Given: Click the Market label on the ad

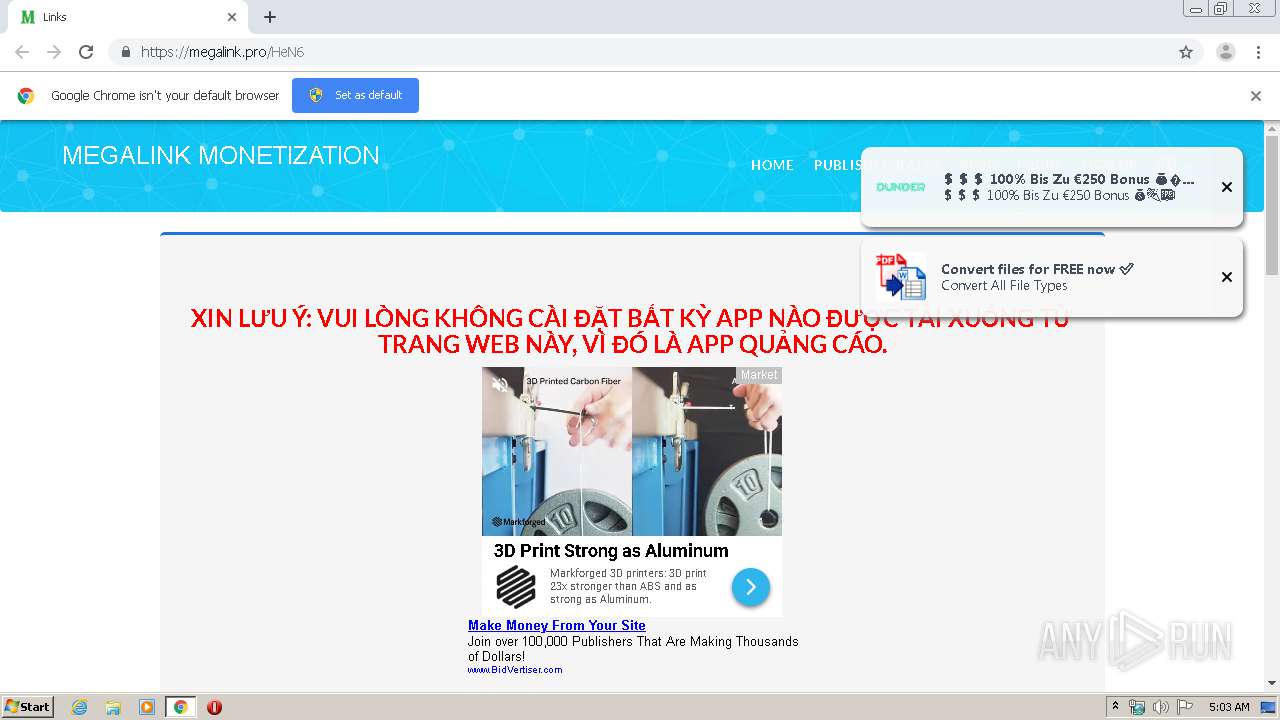Looking at the screenshot, I should (759, 375).
